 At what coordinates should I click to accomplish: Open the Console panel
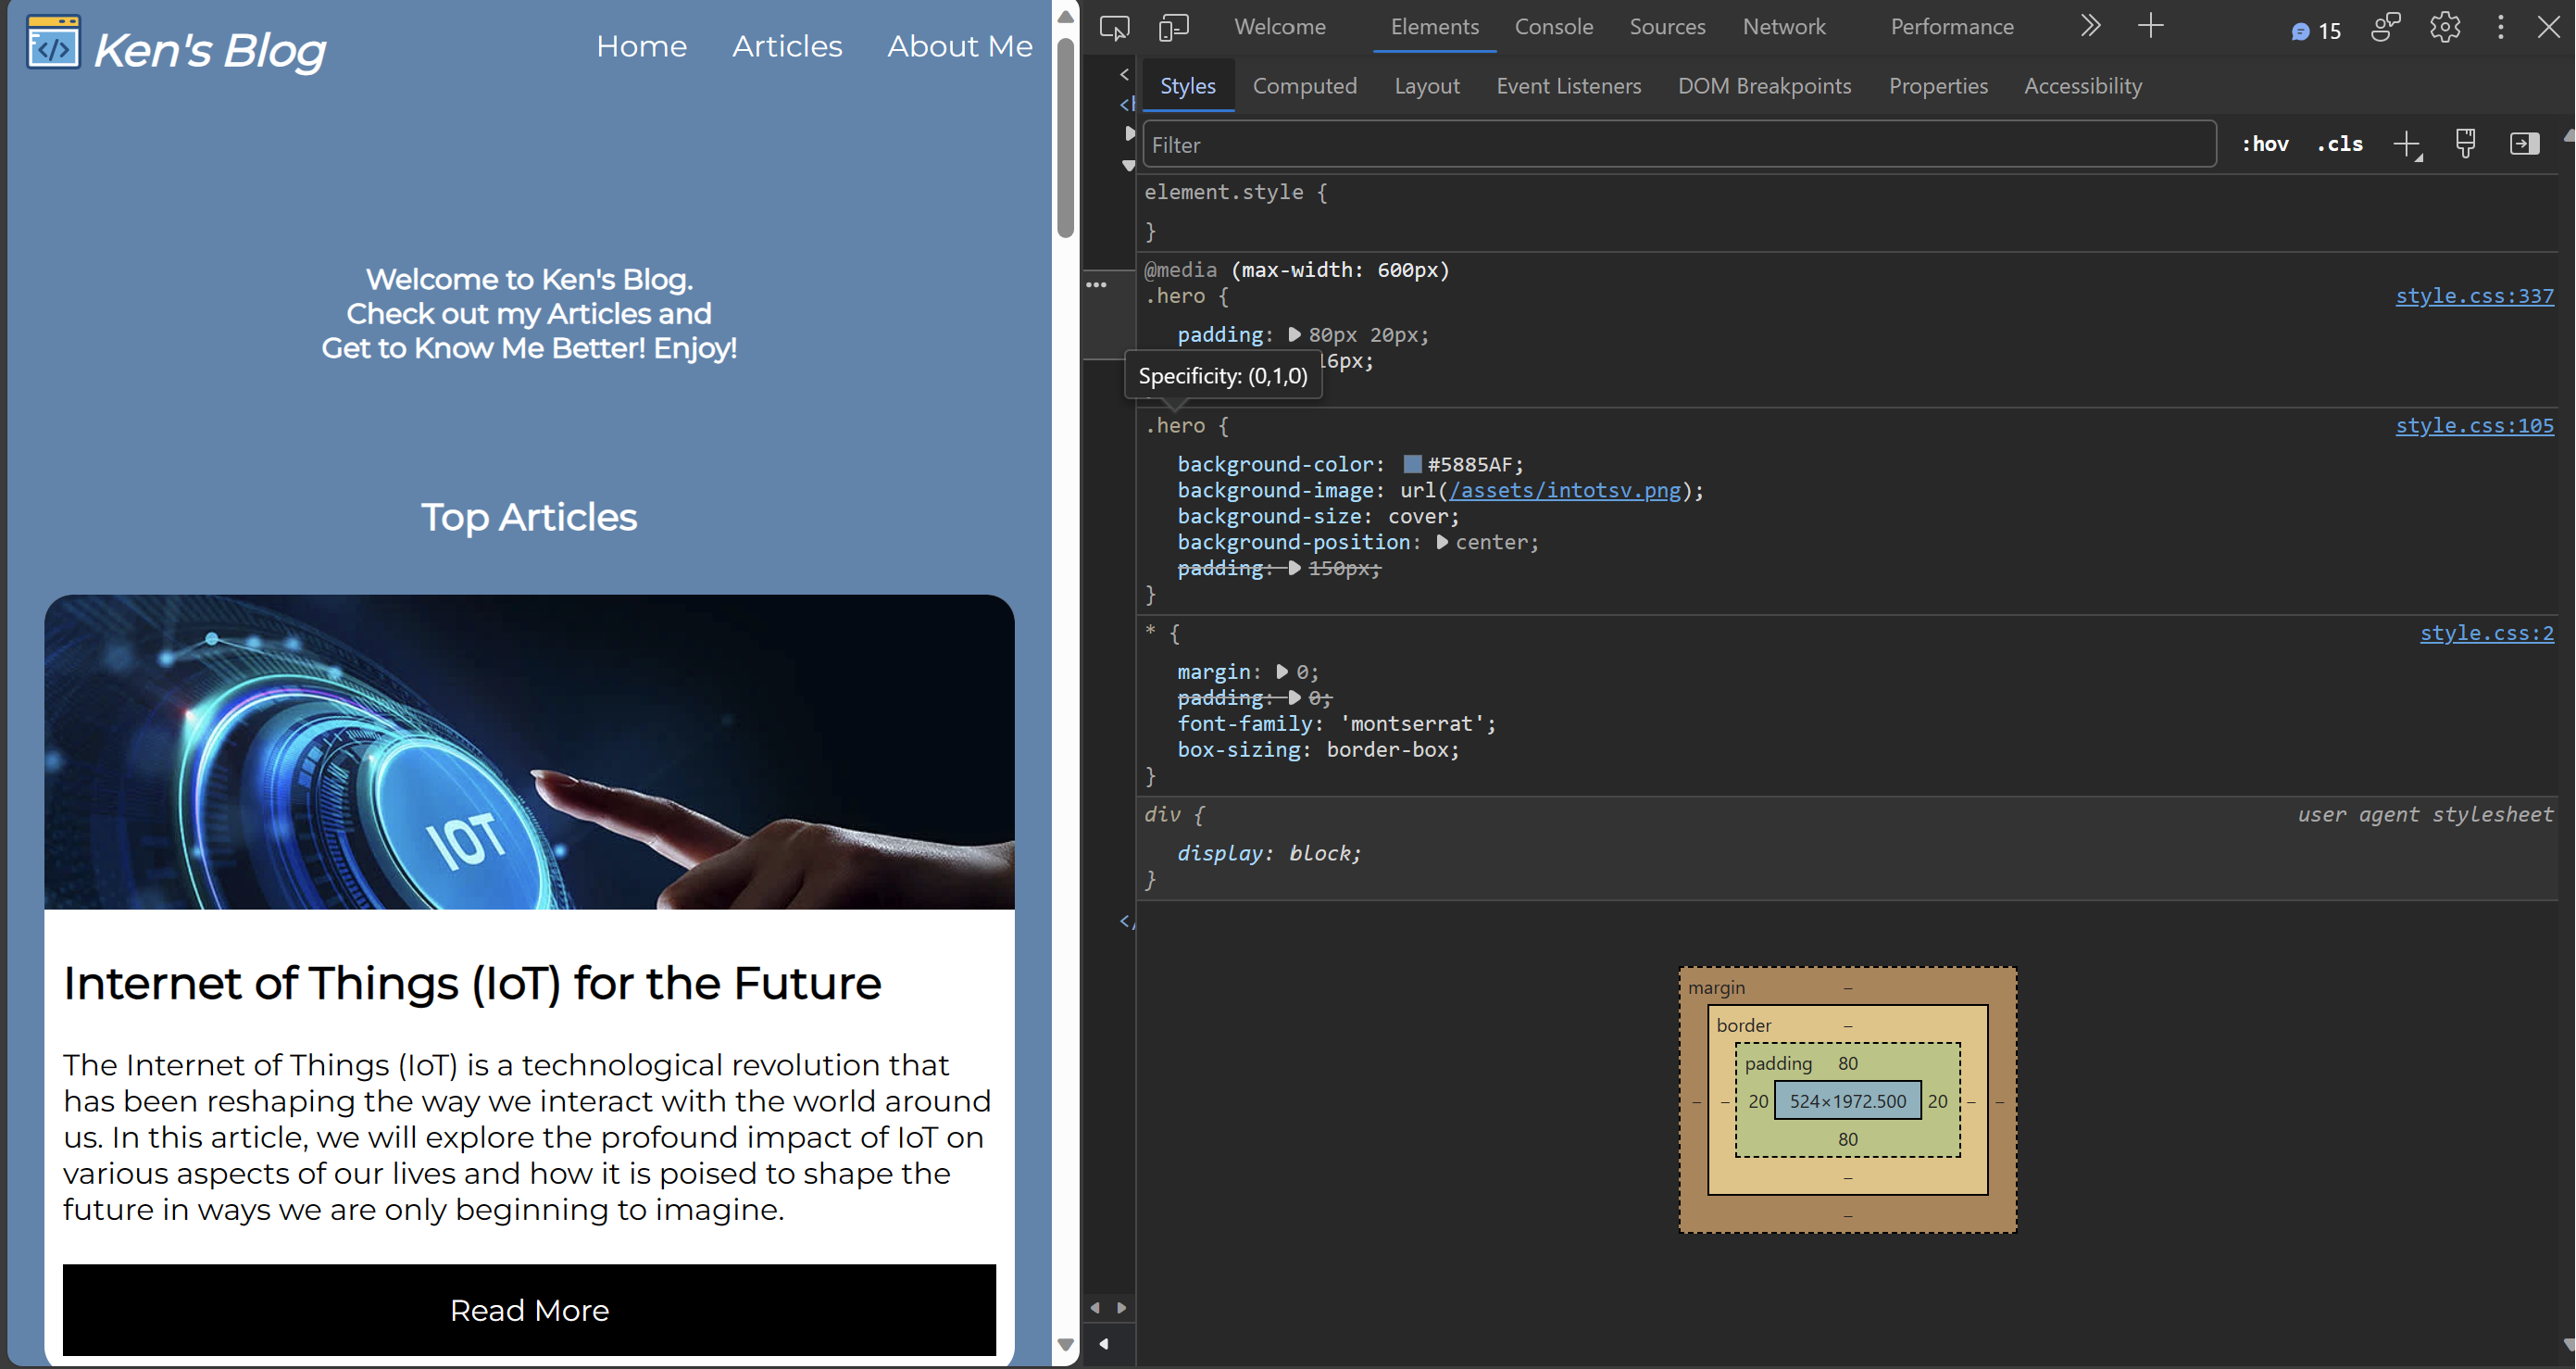click(1553, 27)
